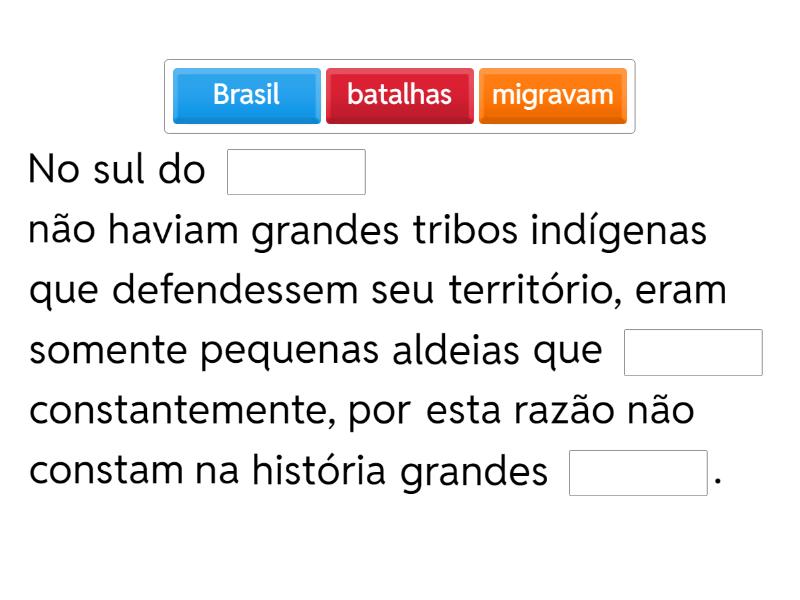Screen dimensions: 800x600
Task: Click the word "aldeias" in the passage
Action: [462, 351]
